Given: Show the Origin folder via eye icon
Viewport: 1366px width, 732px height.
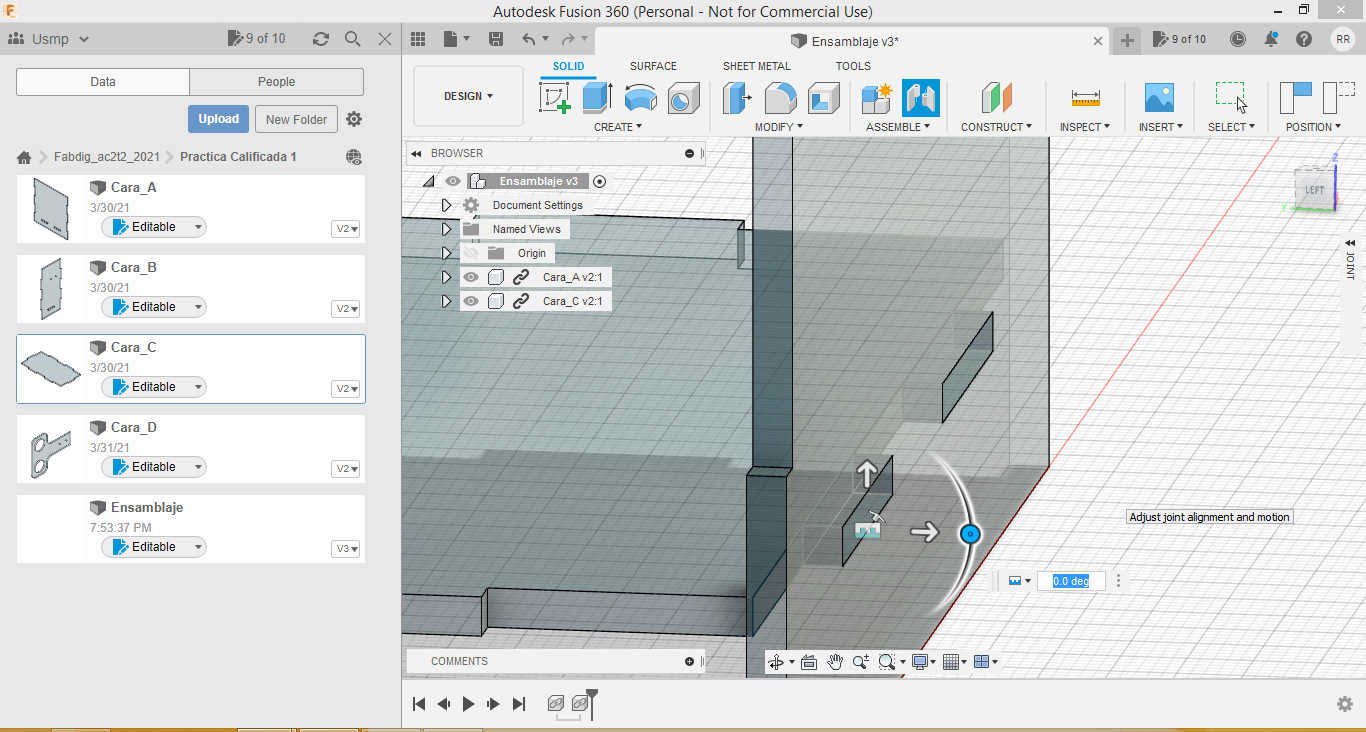Looking at the screenshot, I should tap(471, 253).
